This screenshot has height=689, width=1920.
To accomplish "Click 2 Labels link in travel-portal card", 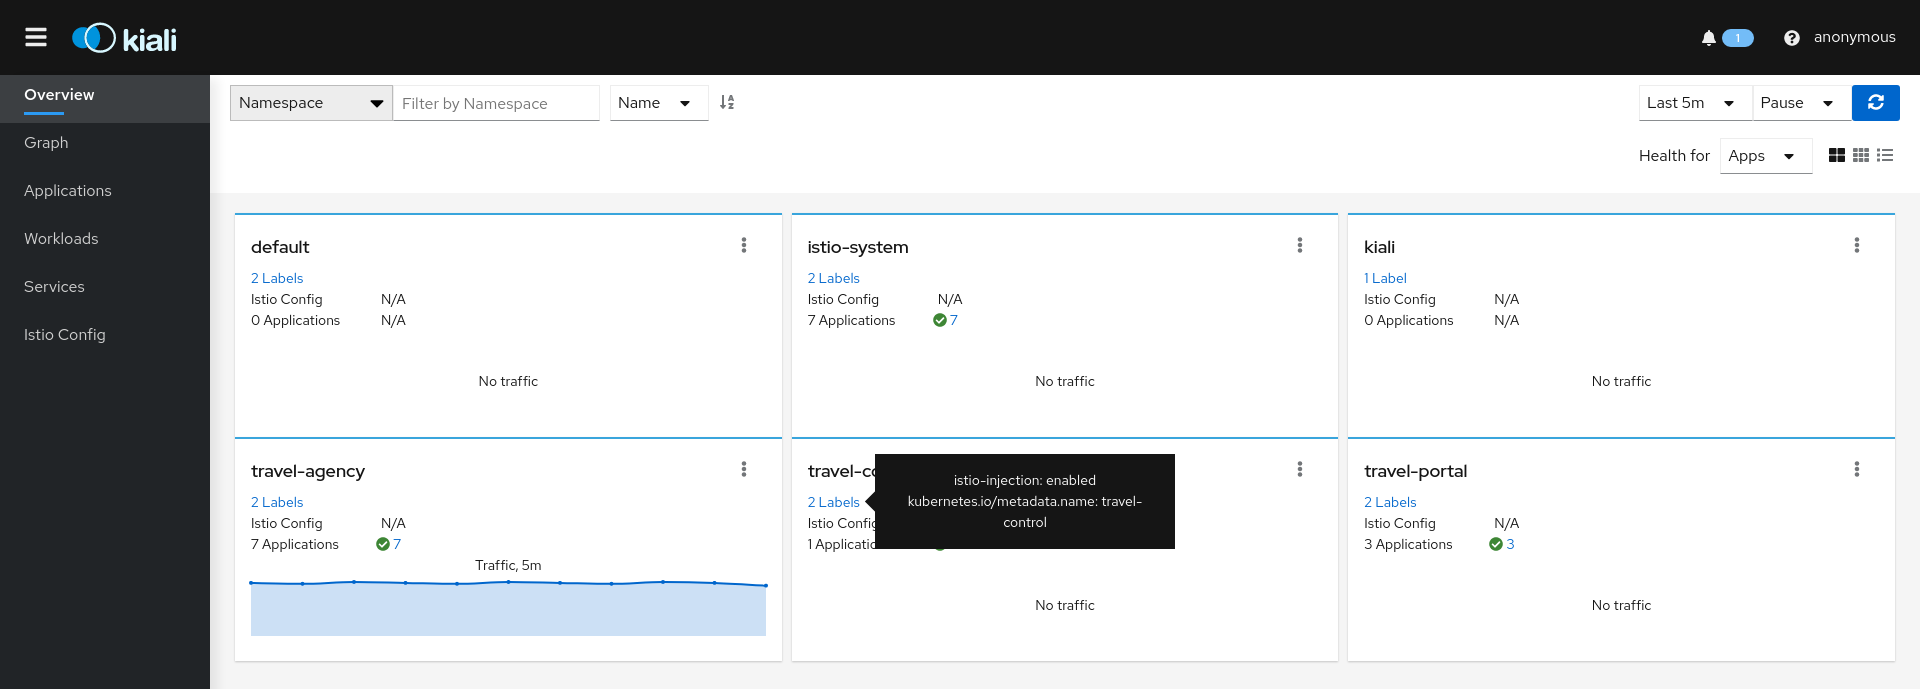I will (x=1390, y=502).
